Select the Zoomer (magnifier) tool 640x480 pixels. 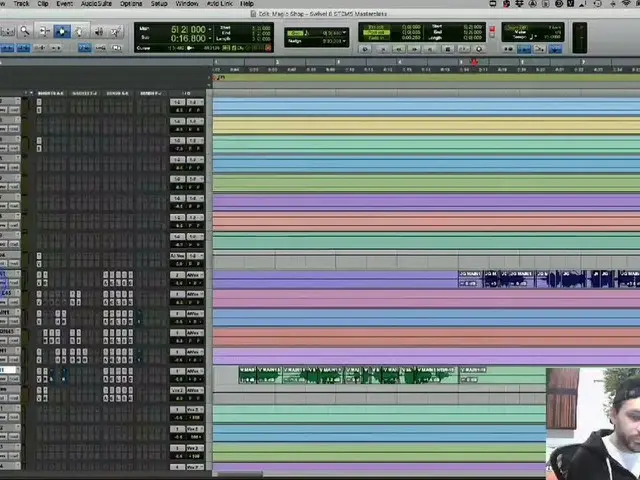pos(26,31)
